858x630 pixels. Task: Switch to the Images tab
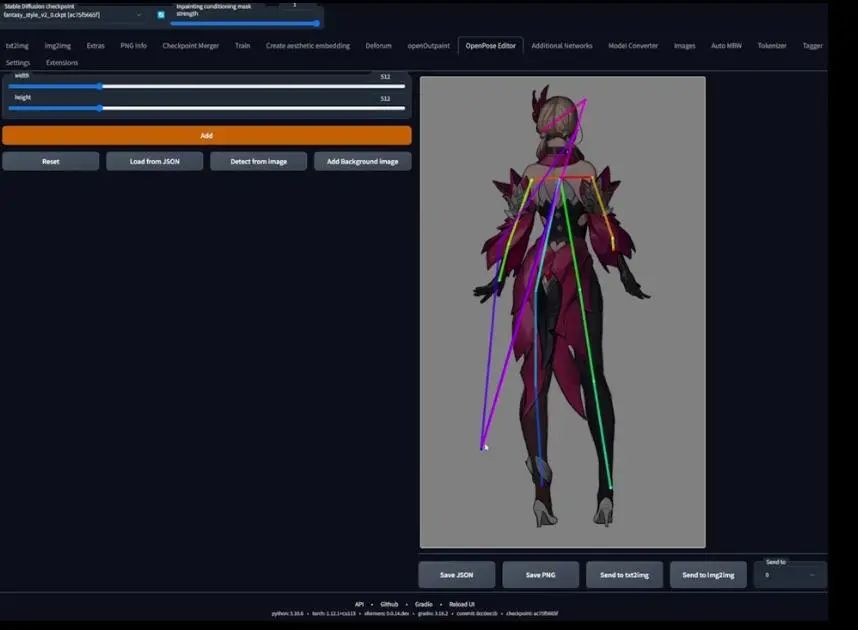(684, 46)
